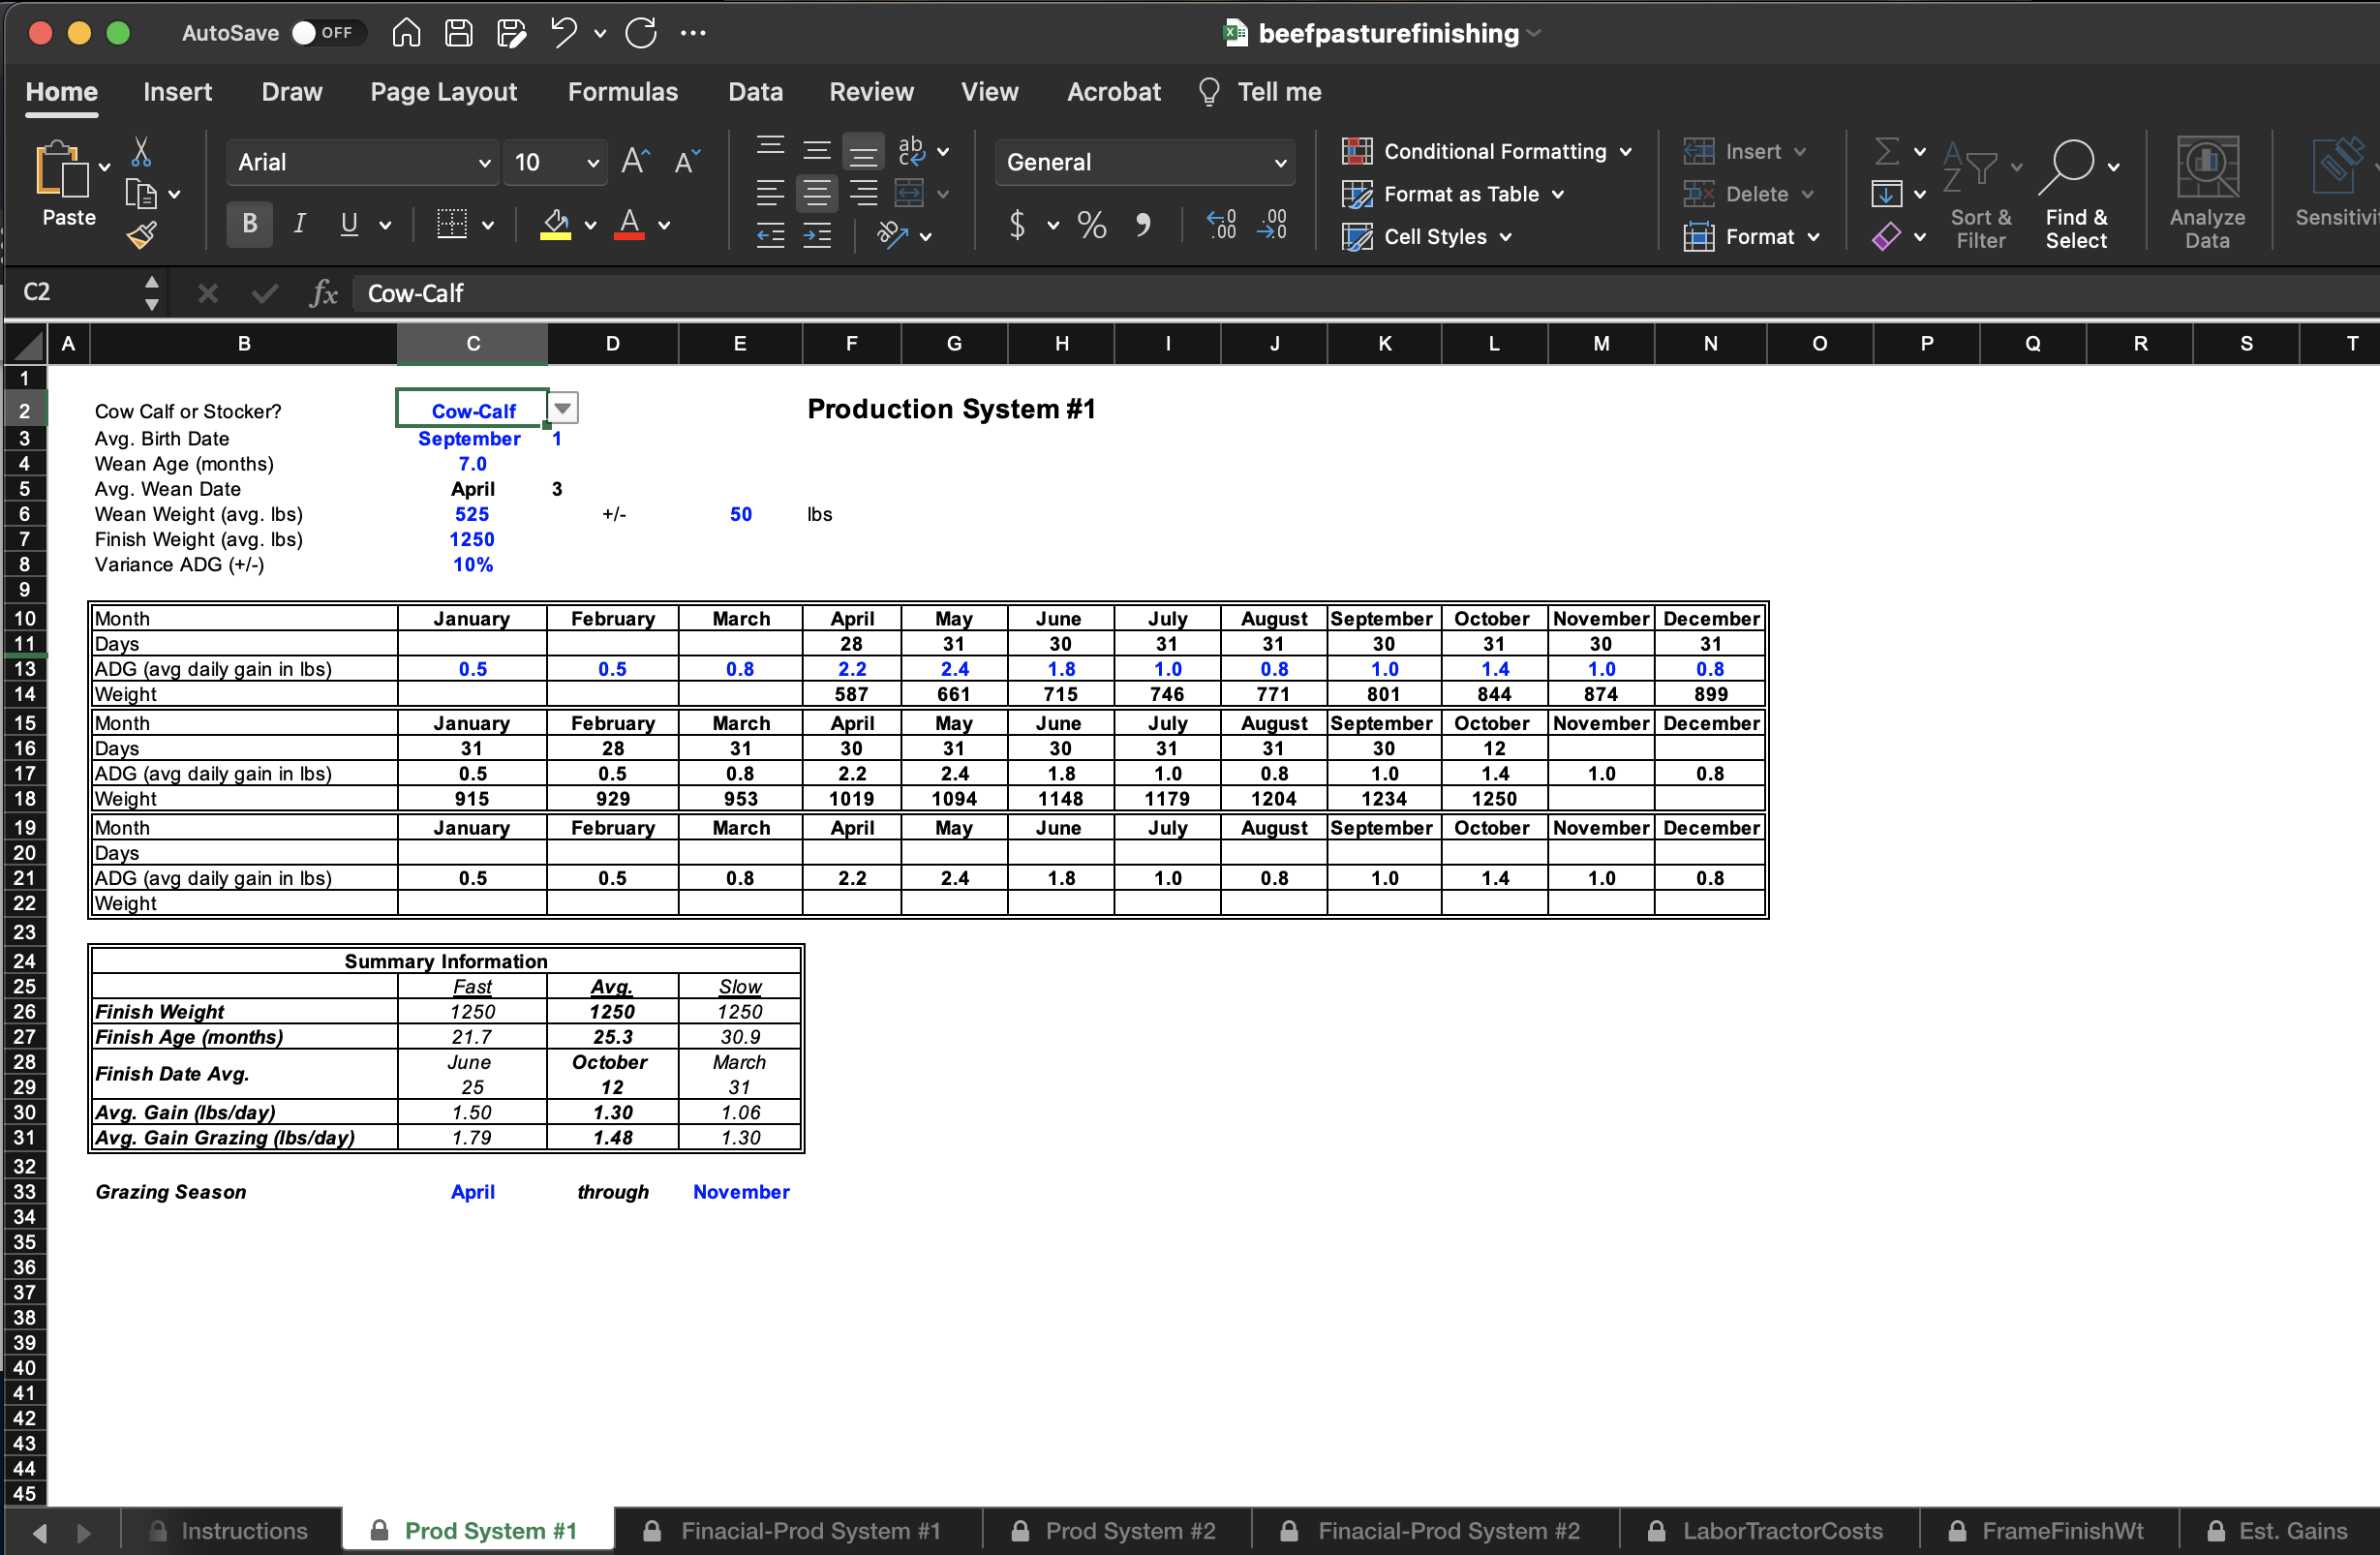Viewport: 2380px width, 1555px height.
Task: Click the Save icon in title bar
Action: point(459,33)
